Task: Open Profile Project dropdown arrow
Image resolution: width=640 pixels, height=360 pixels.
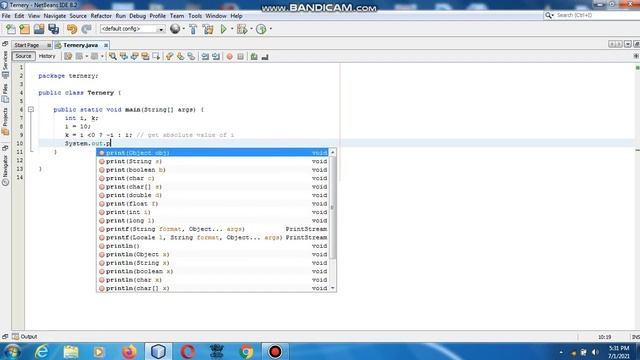Action: coord(270,29)
